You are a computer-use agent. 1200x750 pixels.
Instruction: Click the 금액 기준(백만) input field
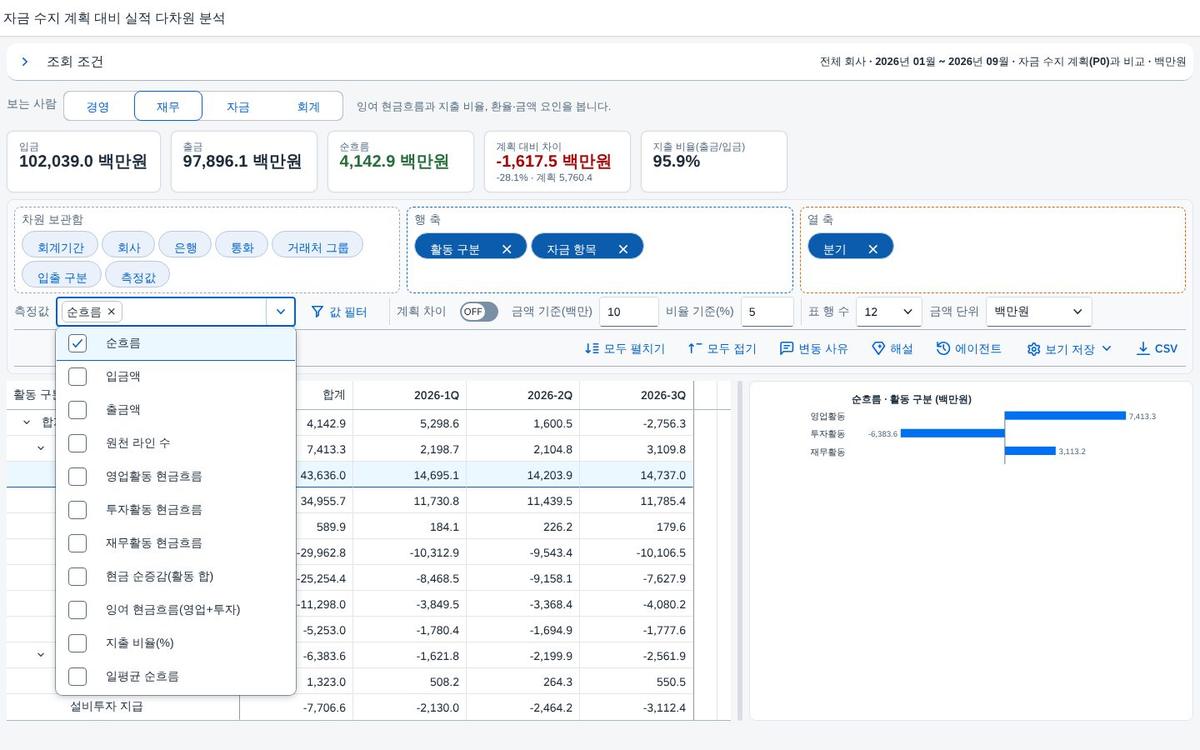tap(629, 312)
